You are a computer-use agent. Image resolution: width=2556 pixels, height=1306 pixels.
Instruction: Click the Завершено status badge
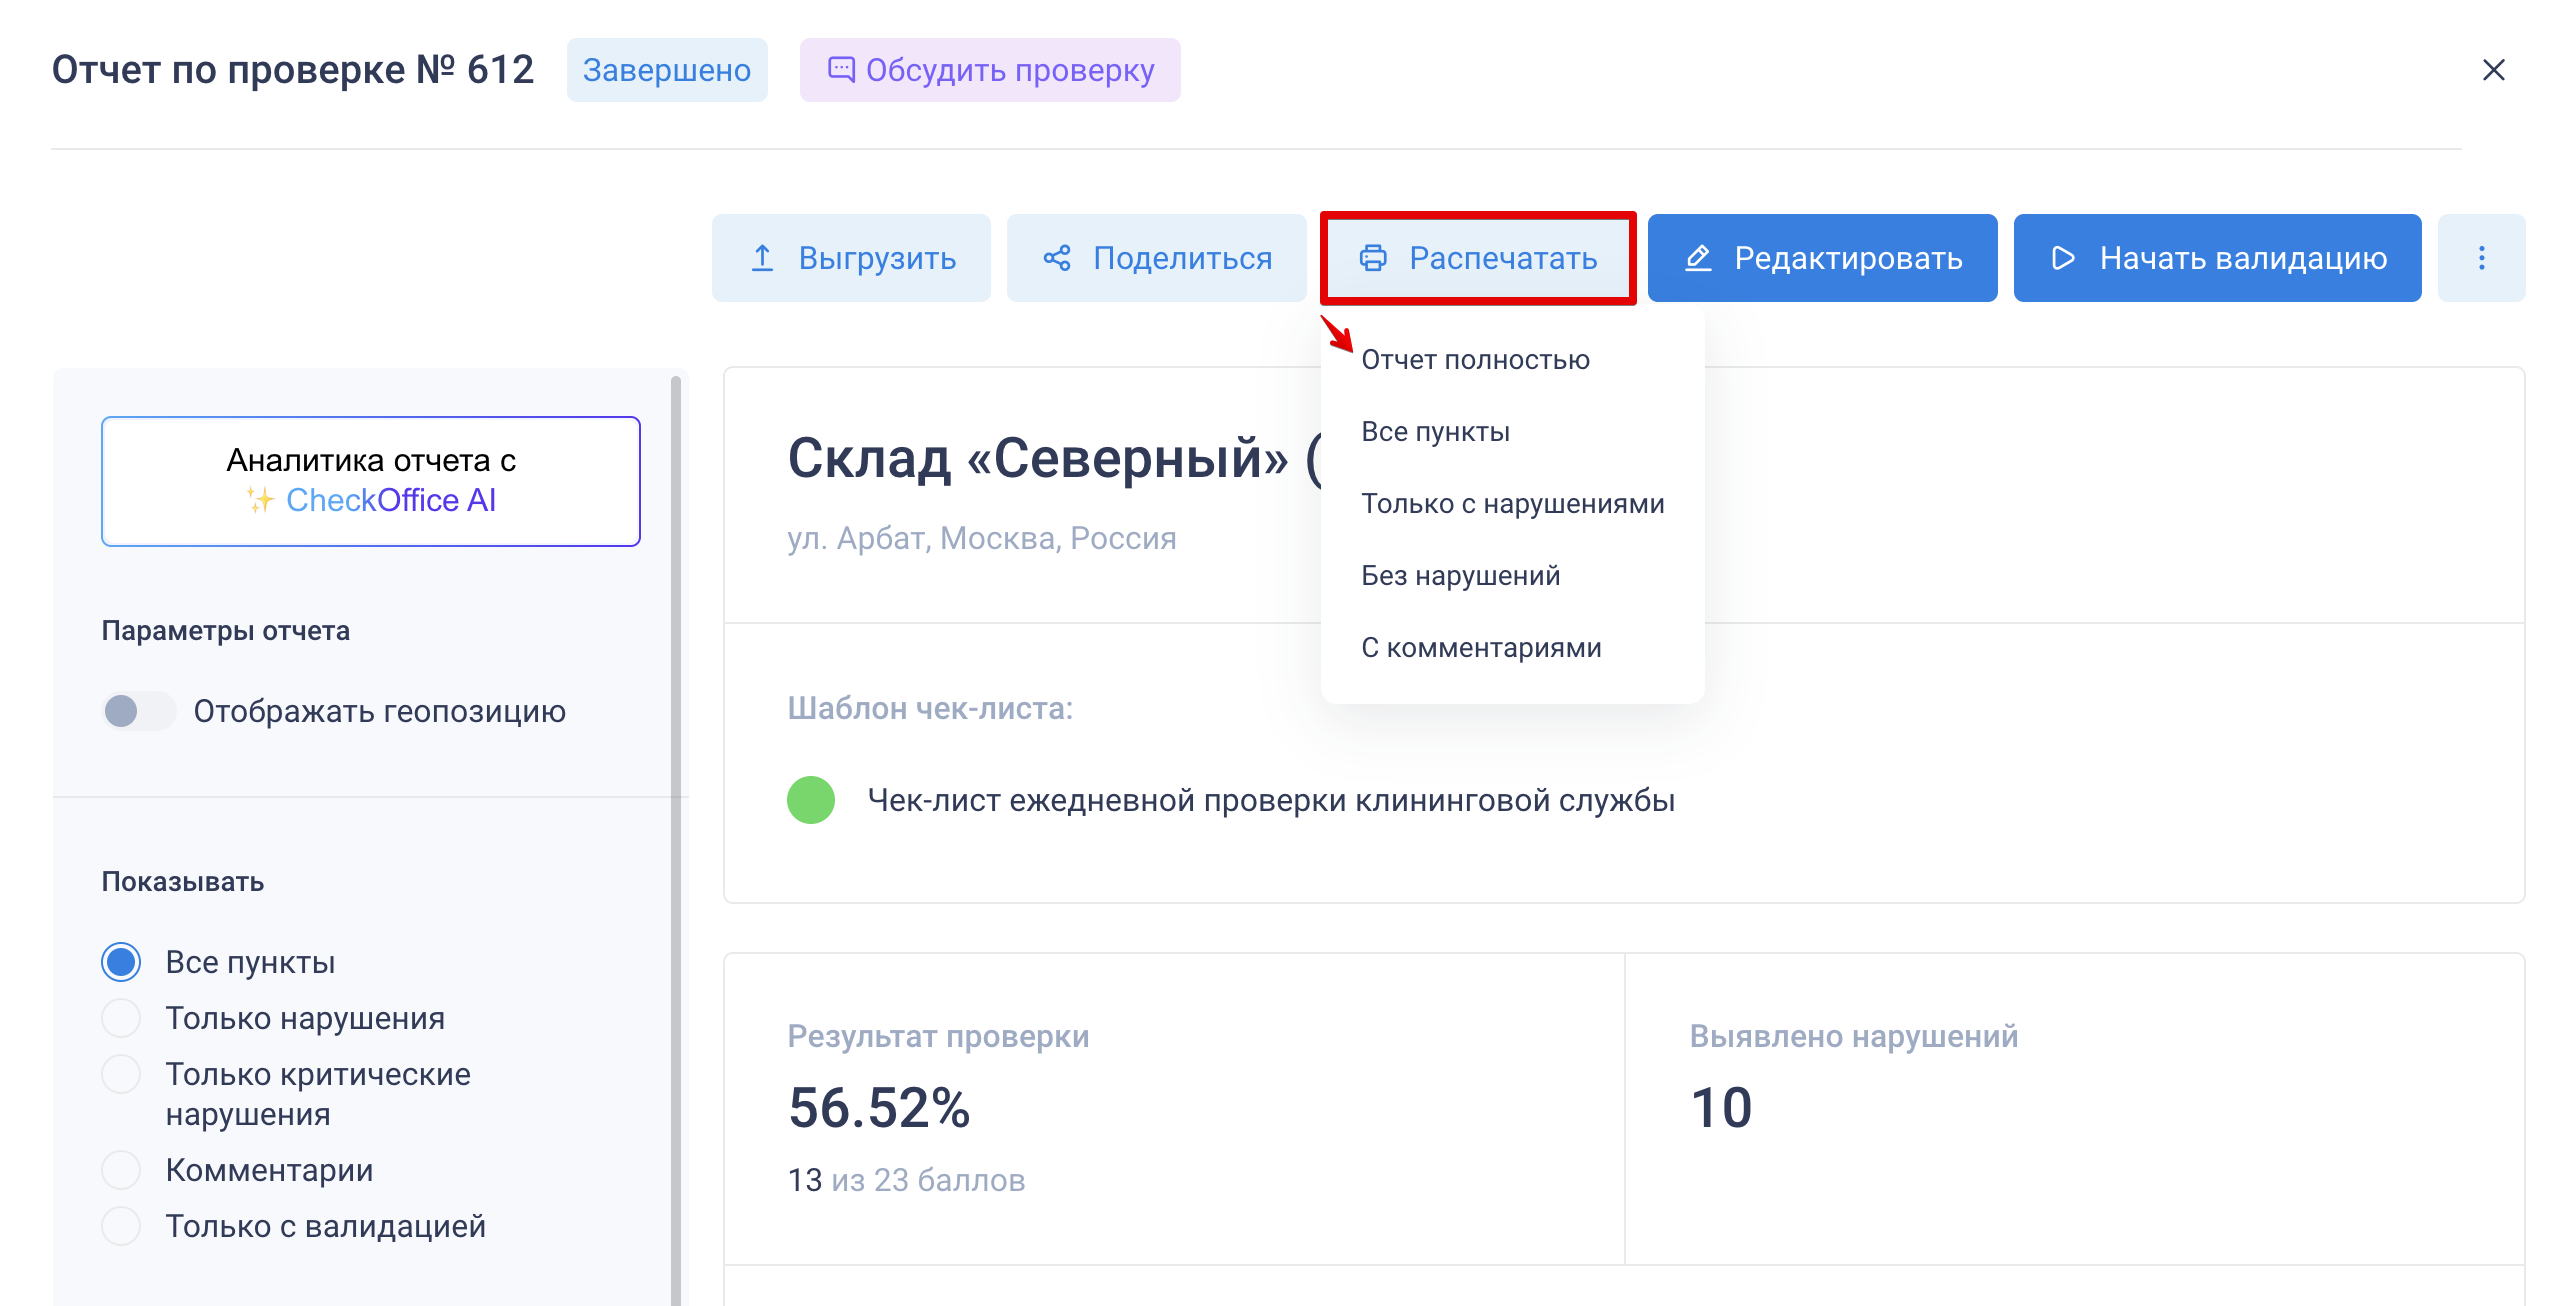point(666,70)
